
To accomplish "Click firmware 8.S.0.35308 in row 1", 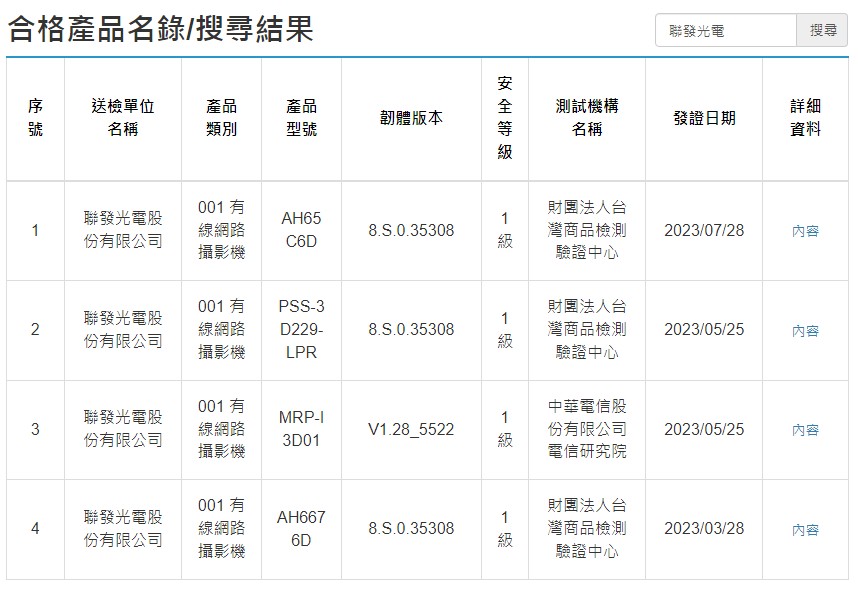I will (411, 230).
